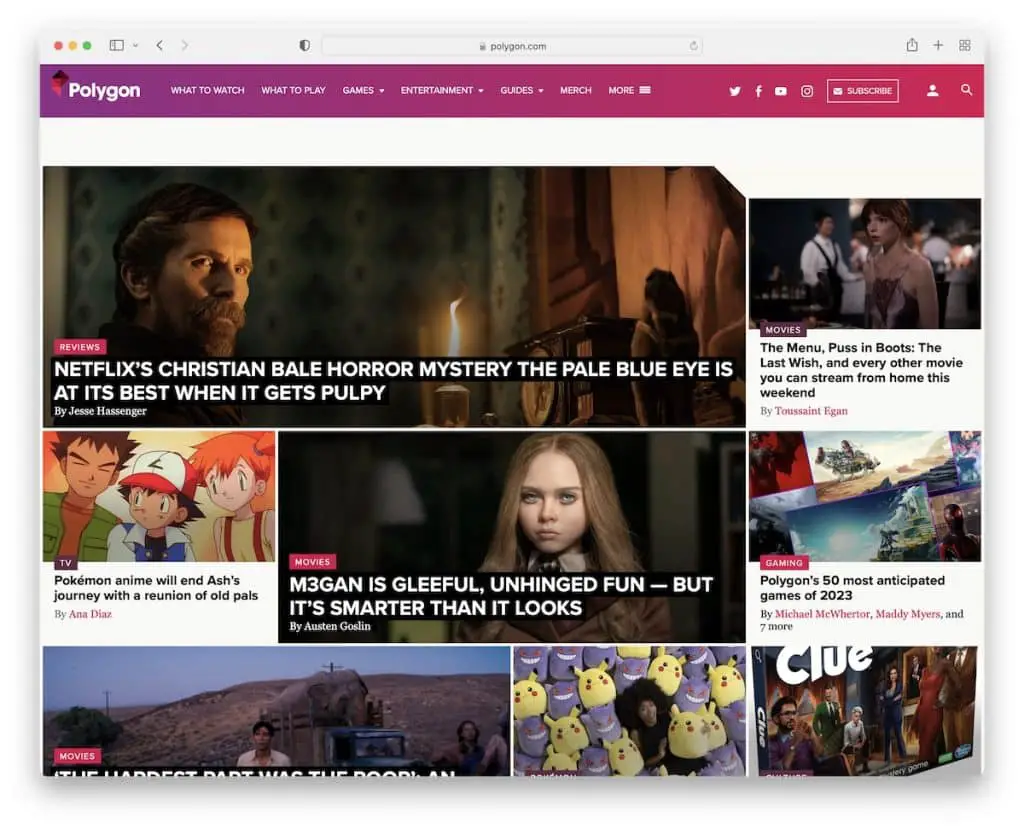The width and height of the screenshot is (1024, 829).
Task: Open site search magnifier icon
Action: pyautogui.click(x=967, y=90)
